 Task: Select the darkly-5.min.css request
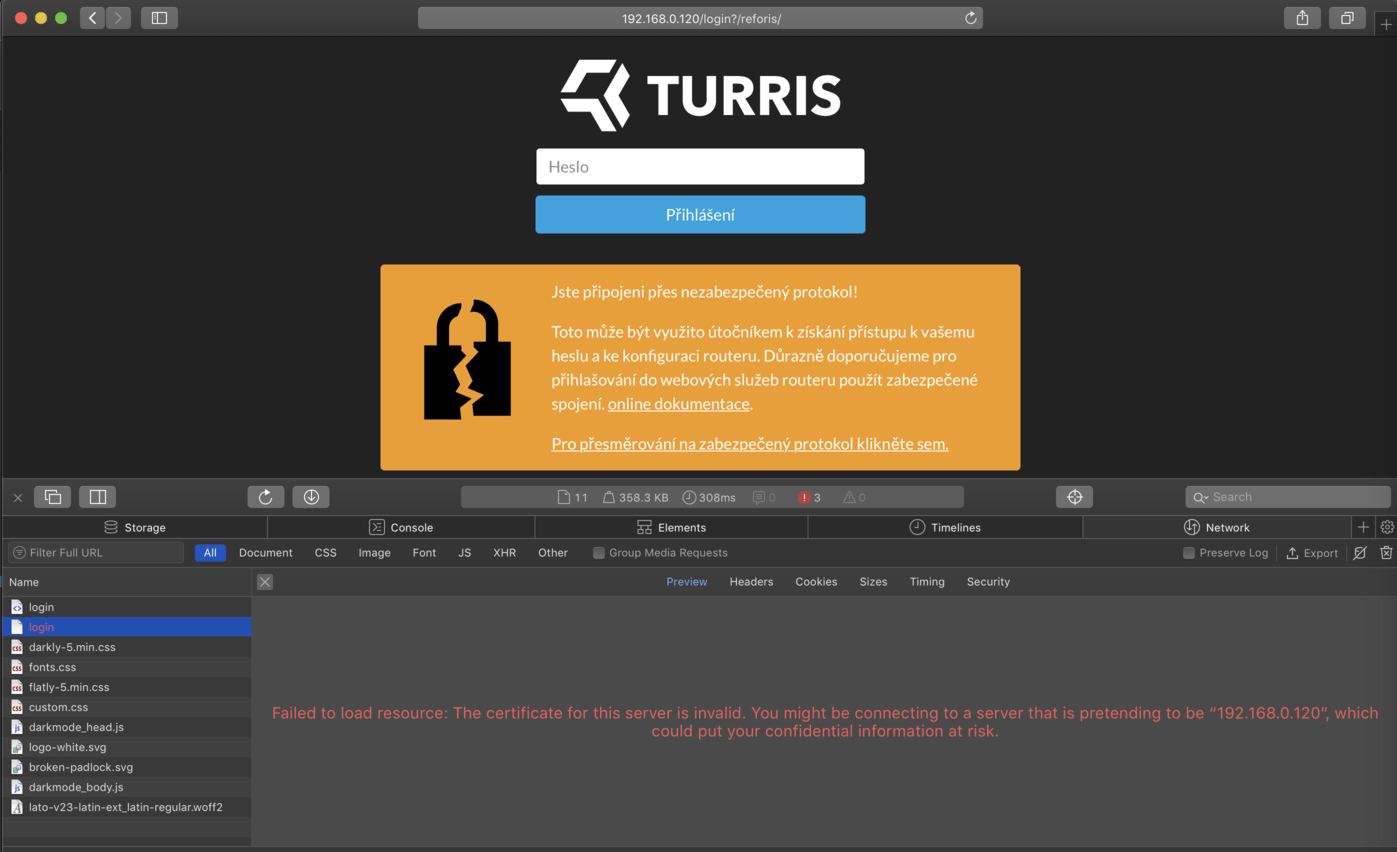click(x=127, y=647)
